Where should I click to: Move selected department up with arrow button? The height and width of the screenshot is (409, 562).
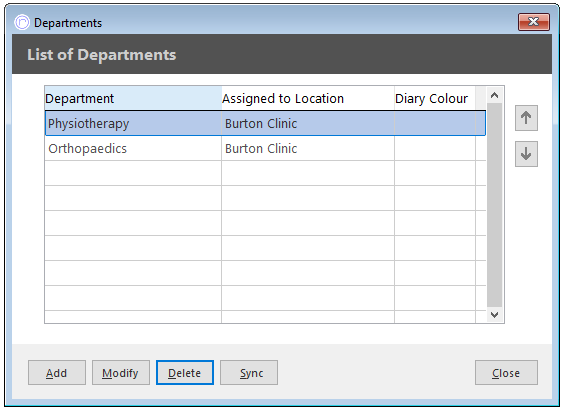click(x=526, y=118)
